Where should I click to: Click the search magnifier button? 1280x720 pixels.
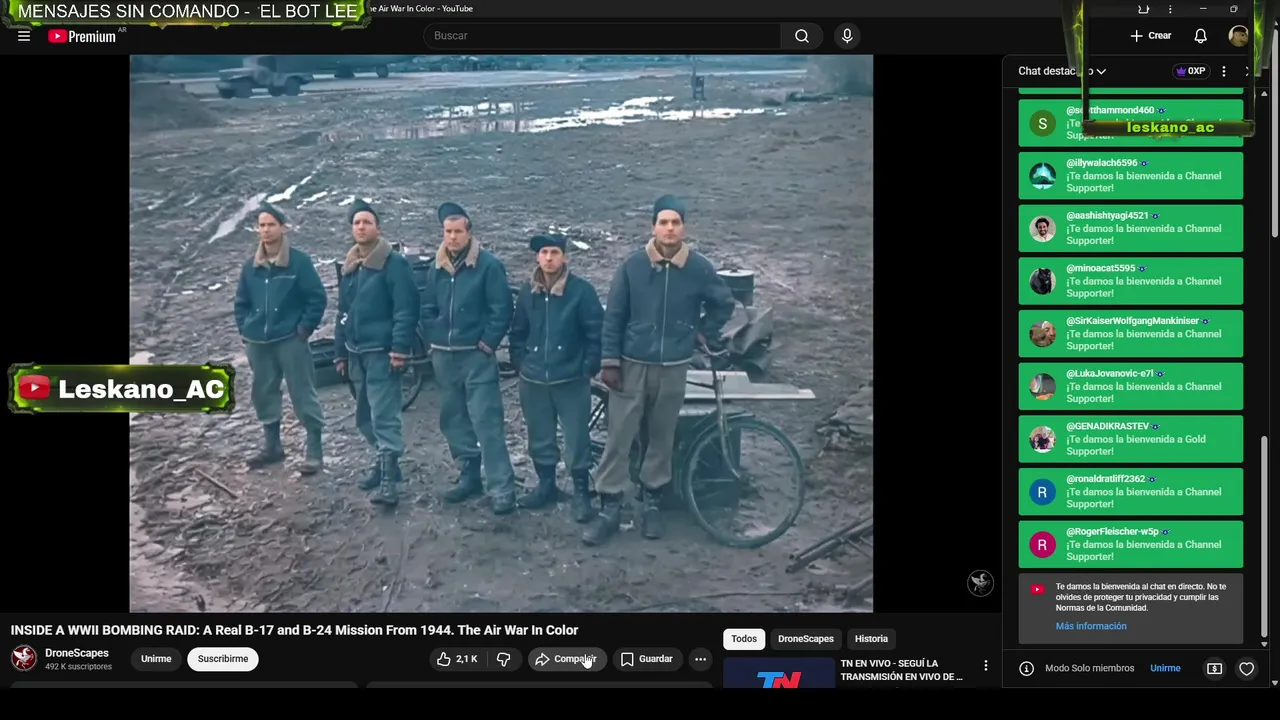pos(802,36)
